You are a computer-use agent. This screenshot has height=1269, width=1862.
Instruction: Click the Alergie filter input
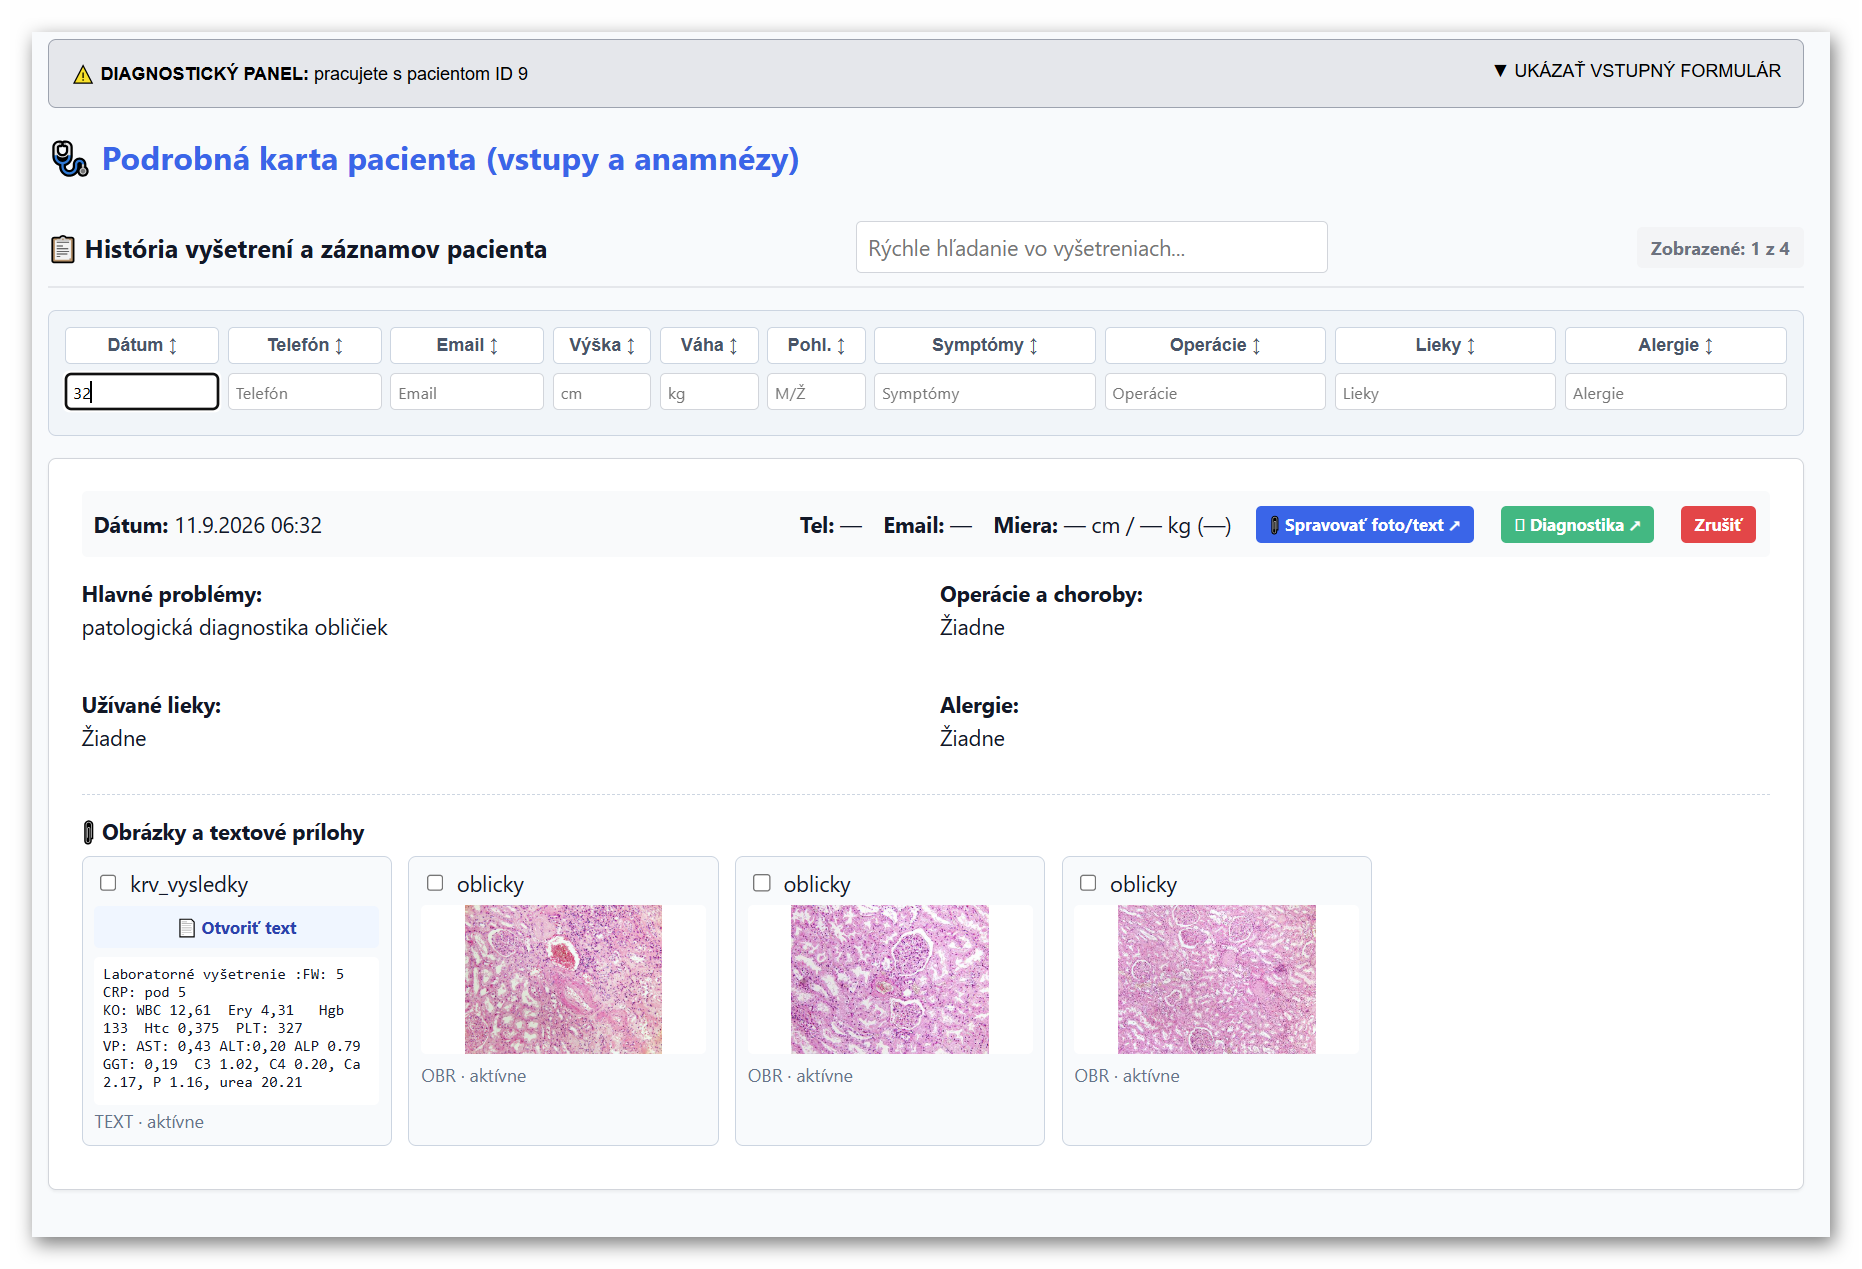(x=1676, y=392)
